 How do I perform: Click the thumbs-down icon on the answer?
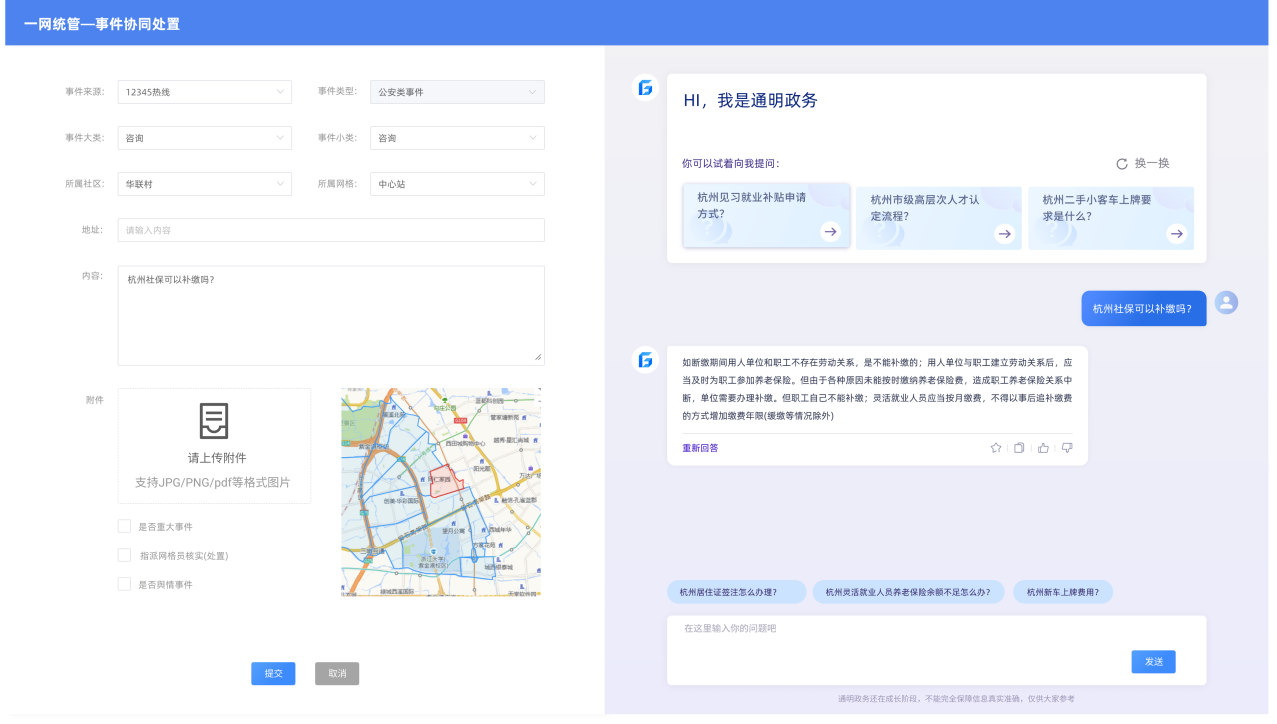(1067, 448)
